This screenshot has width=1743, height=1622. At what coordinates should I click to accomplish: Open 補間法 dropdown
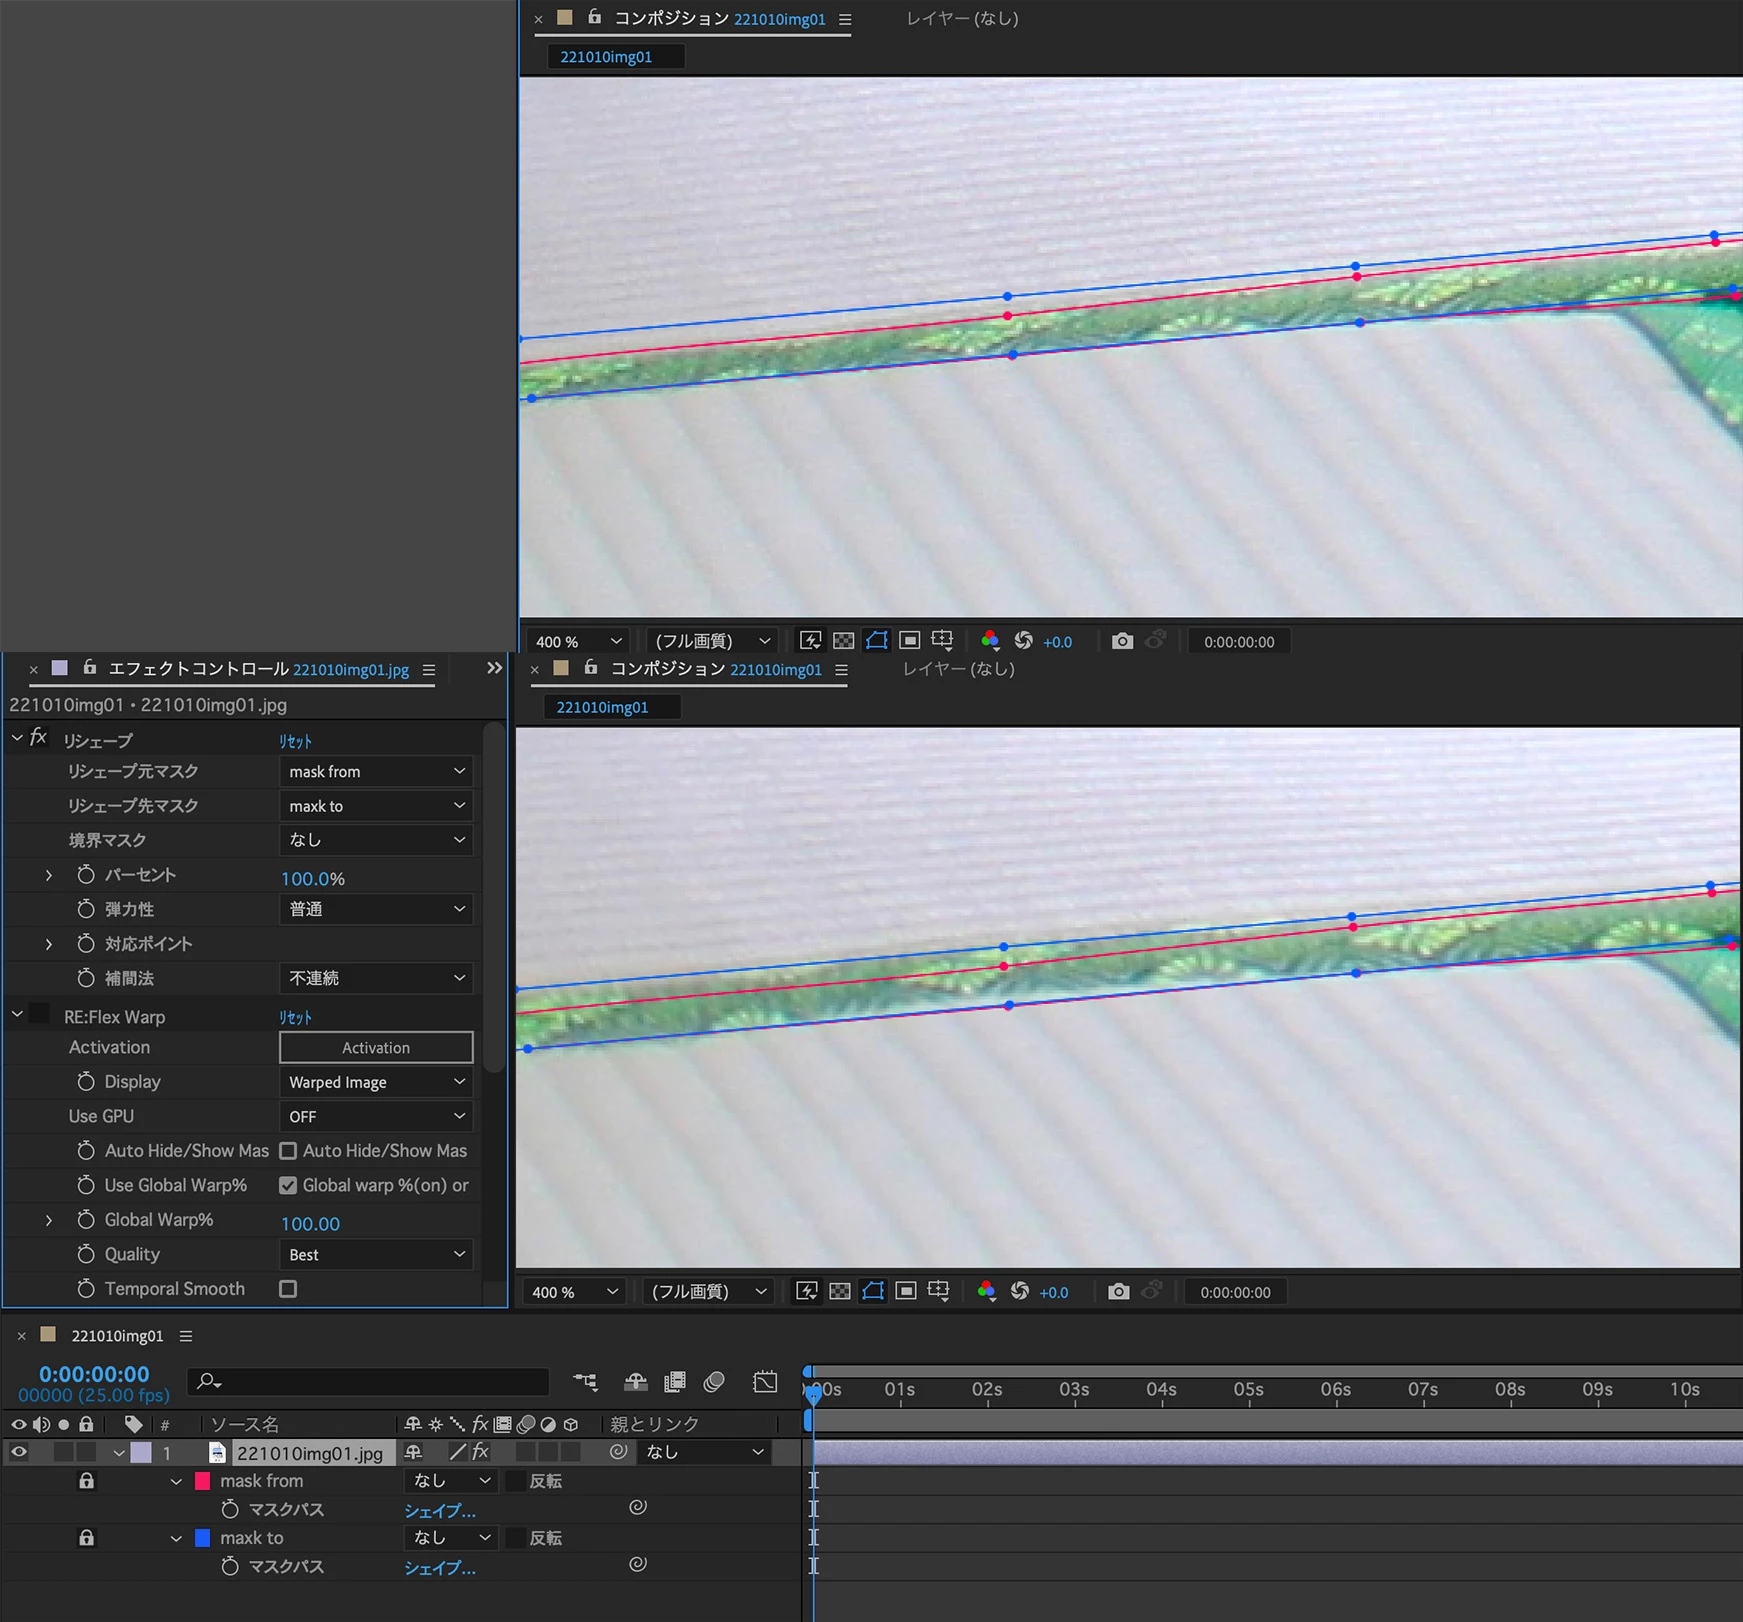point(376,978)
